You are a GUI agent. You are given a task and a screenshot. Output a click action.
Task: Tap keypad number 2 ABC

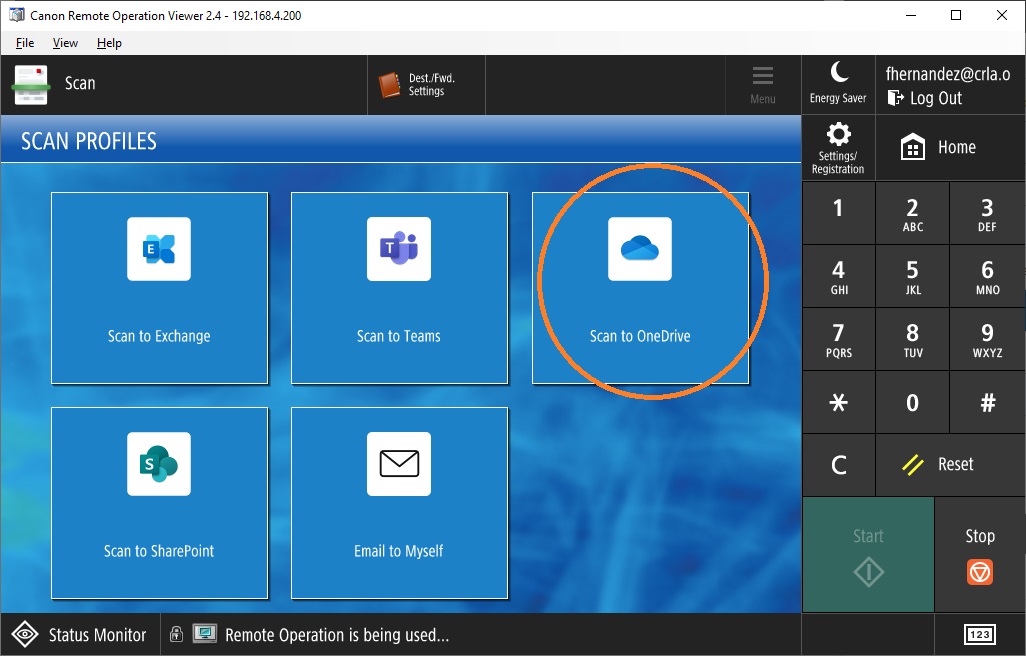pyautogui.click(x=912, y=213)
